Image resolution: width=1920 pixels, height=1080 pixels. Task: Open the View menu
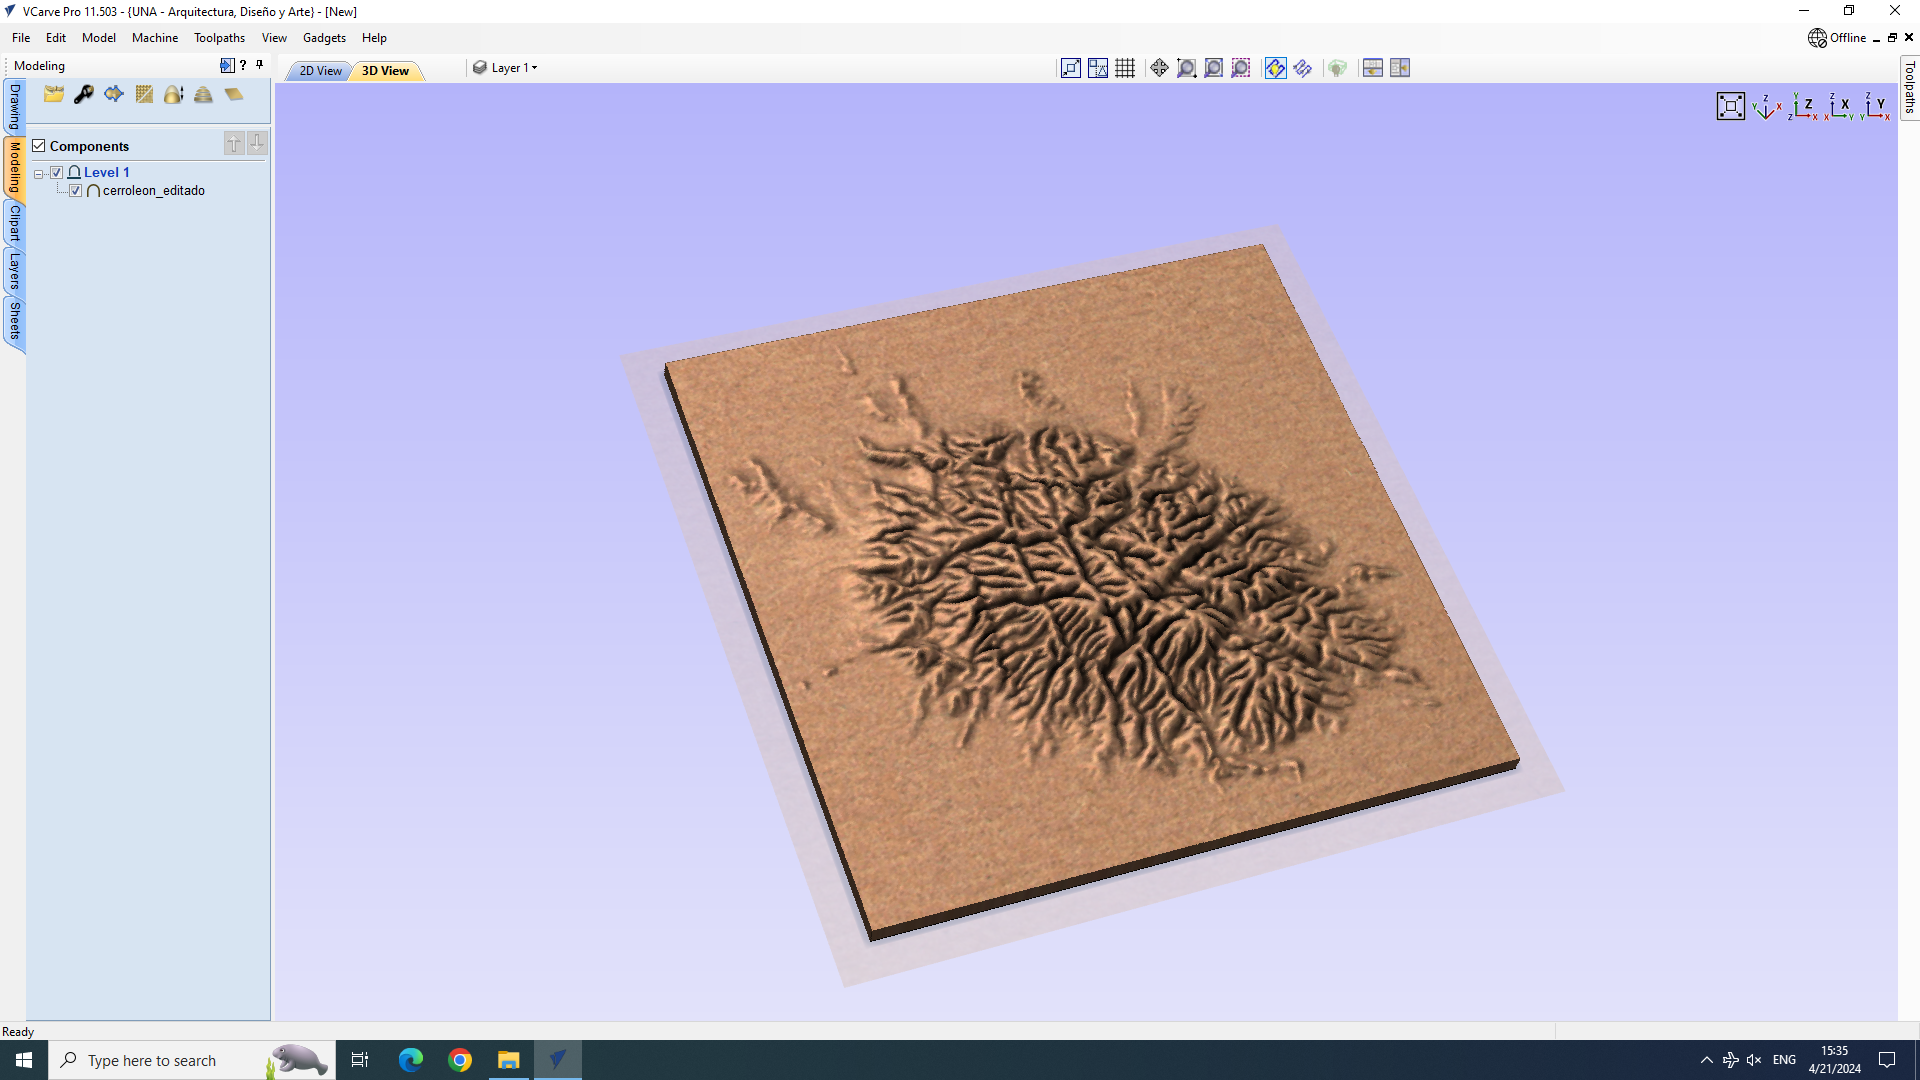tap(274, 38)
